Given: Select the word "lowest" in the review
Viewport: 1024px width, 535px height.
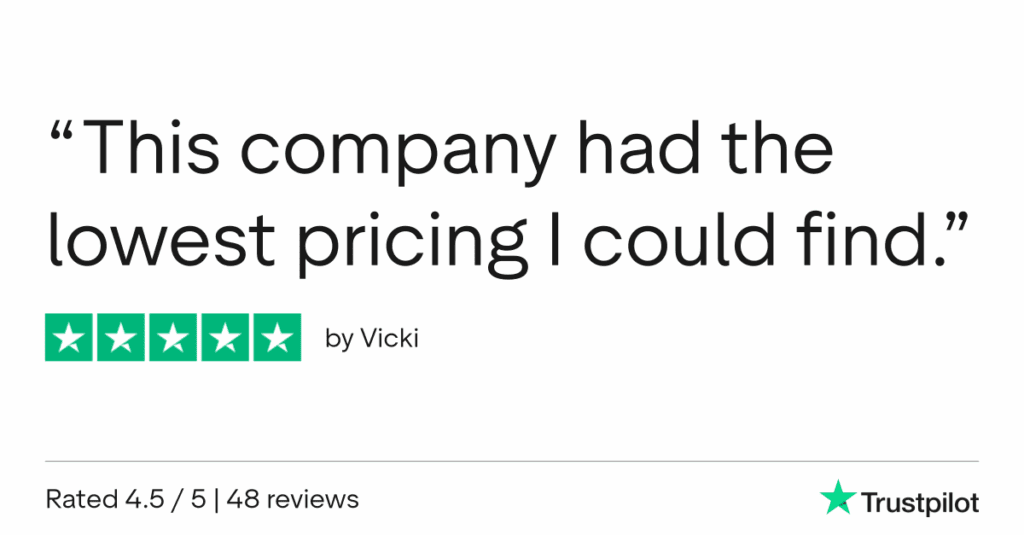Looking at the screenshot, I should pyautogui.click(x=160, y=238).
